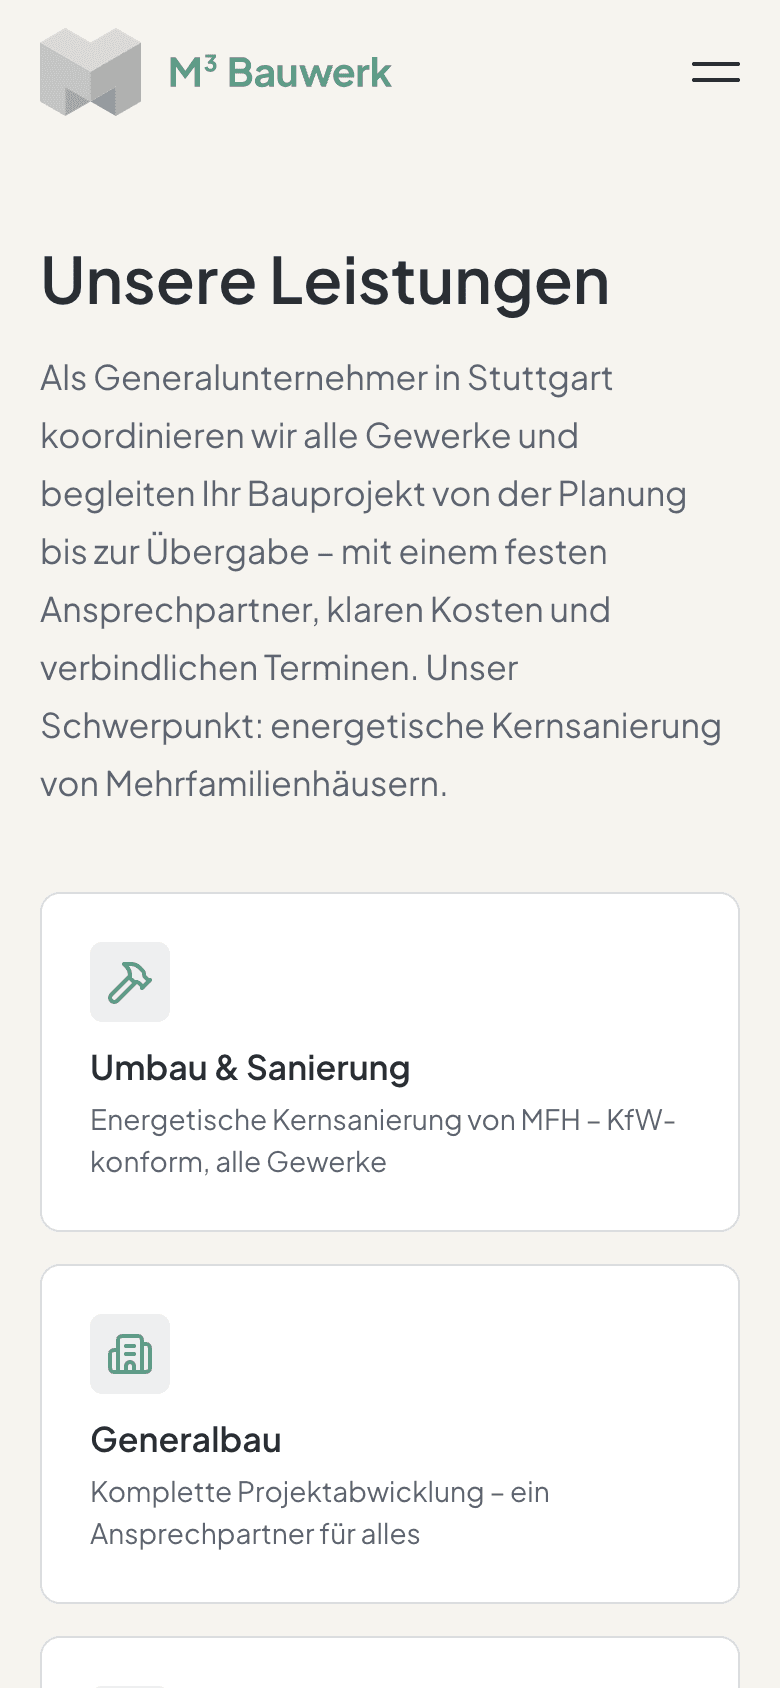
Task: Click the header area containing the site logo
Action: (215, 72)
